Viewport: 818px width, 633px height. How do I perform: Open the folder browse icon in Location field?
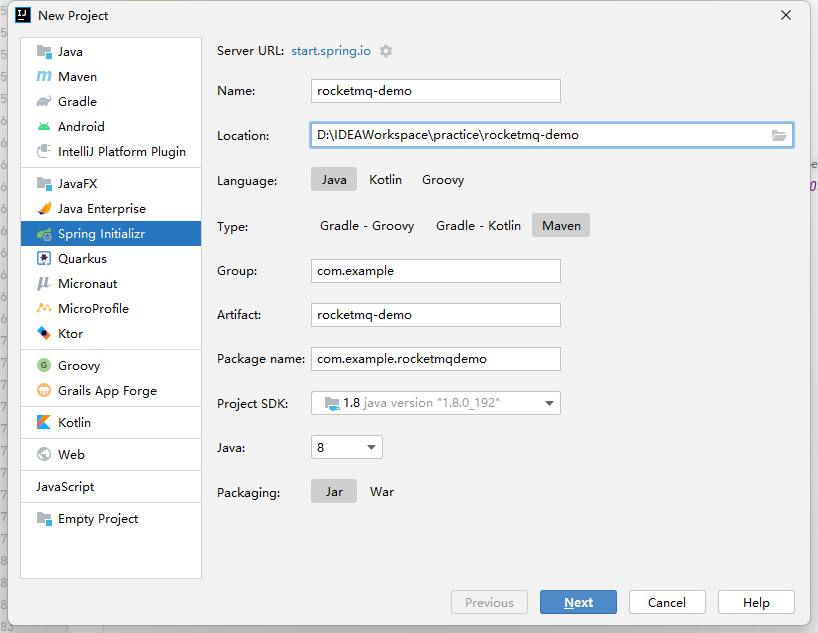779,136
